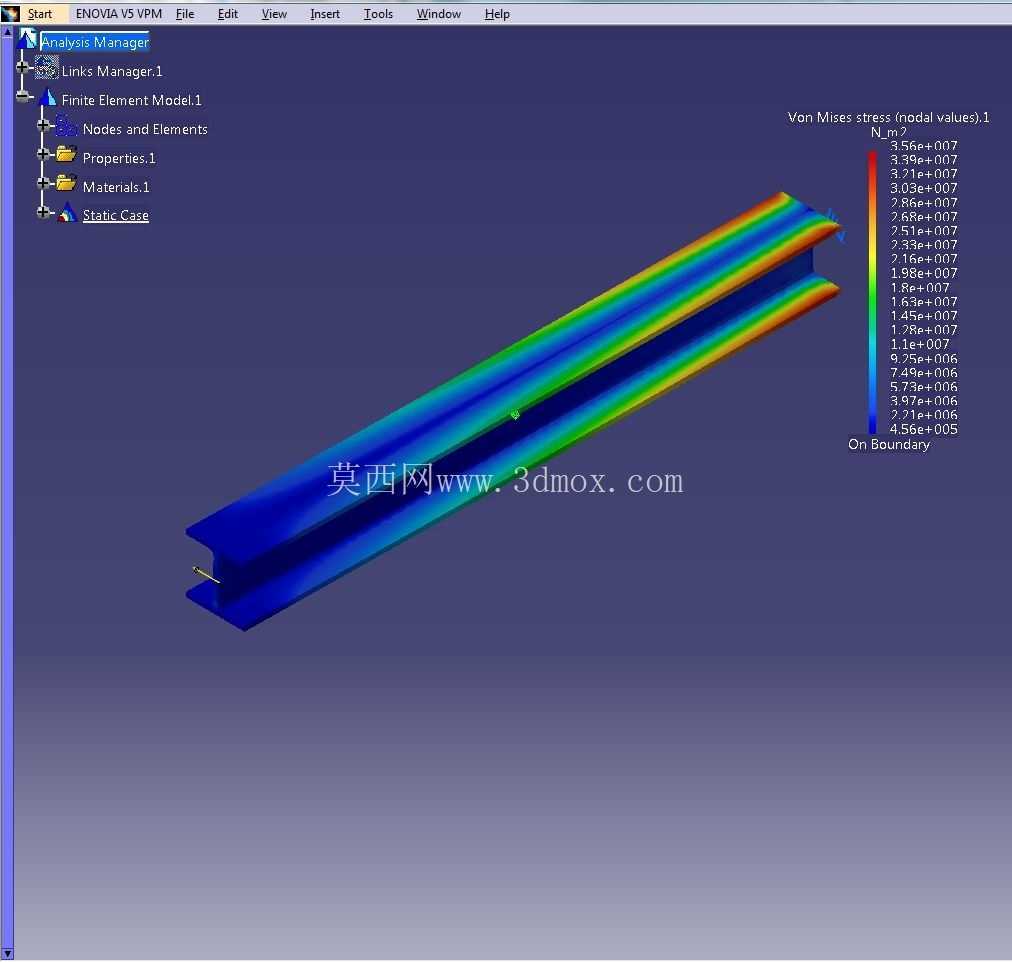Image resolution: width=1012 pixels, height=963 pixels.
Task: Click the Finite Element Model.1 icon
Action: point(48,98)
